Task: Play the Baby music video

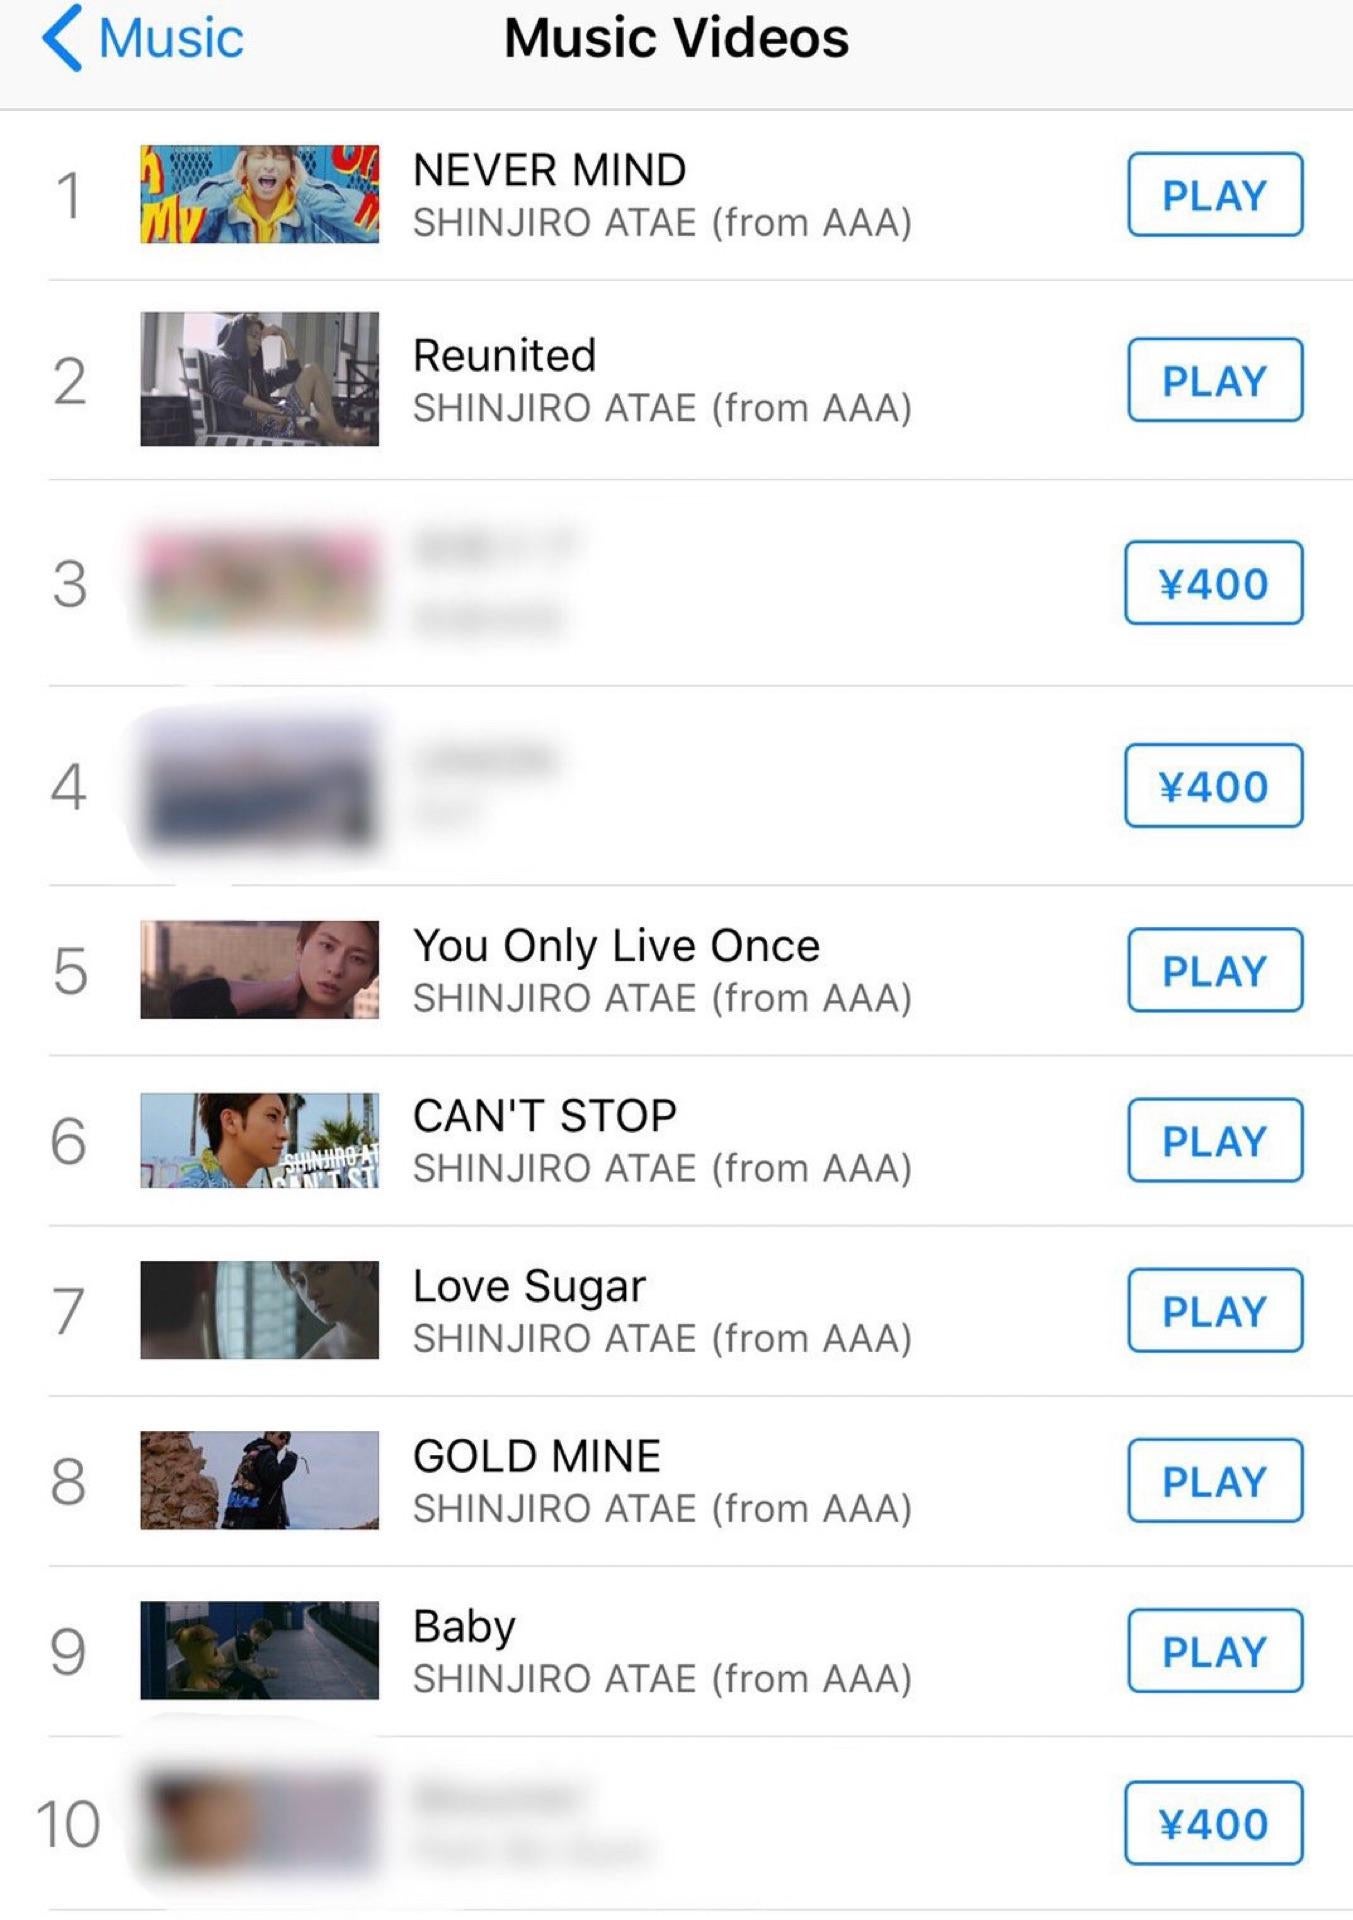Action: 1214,1651
